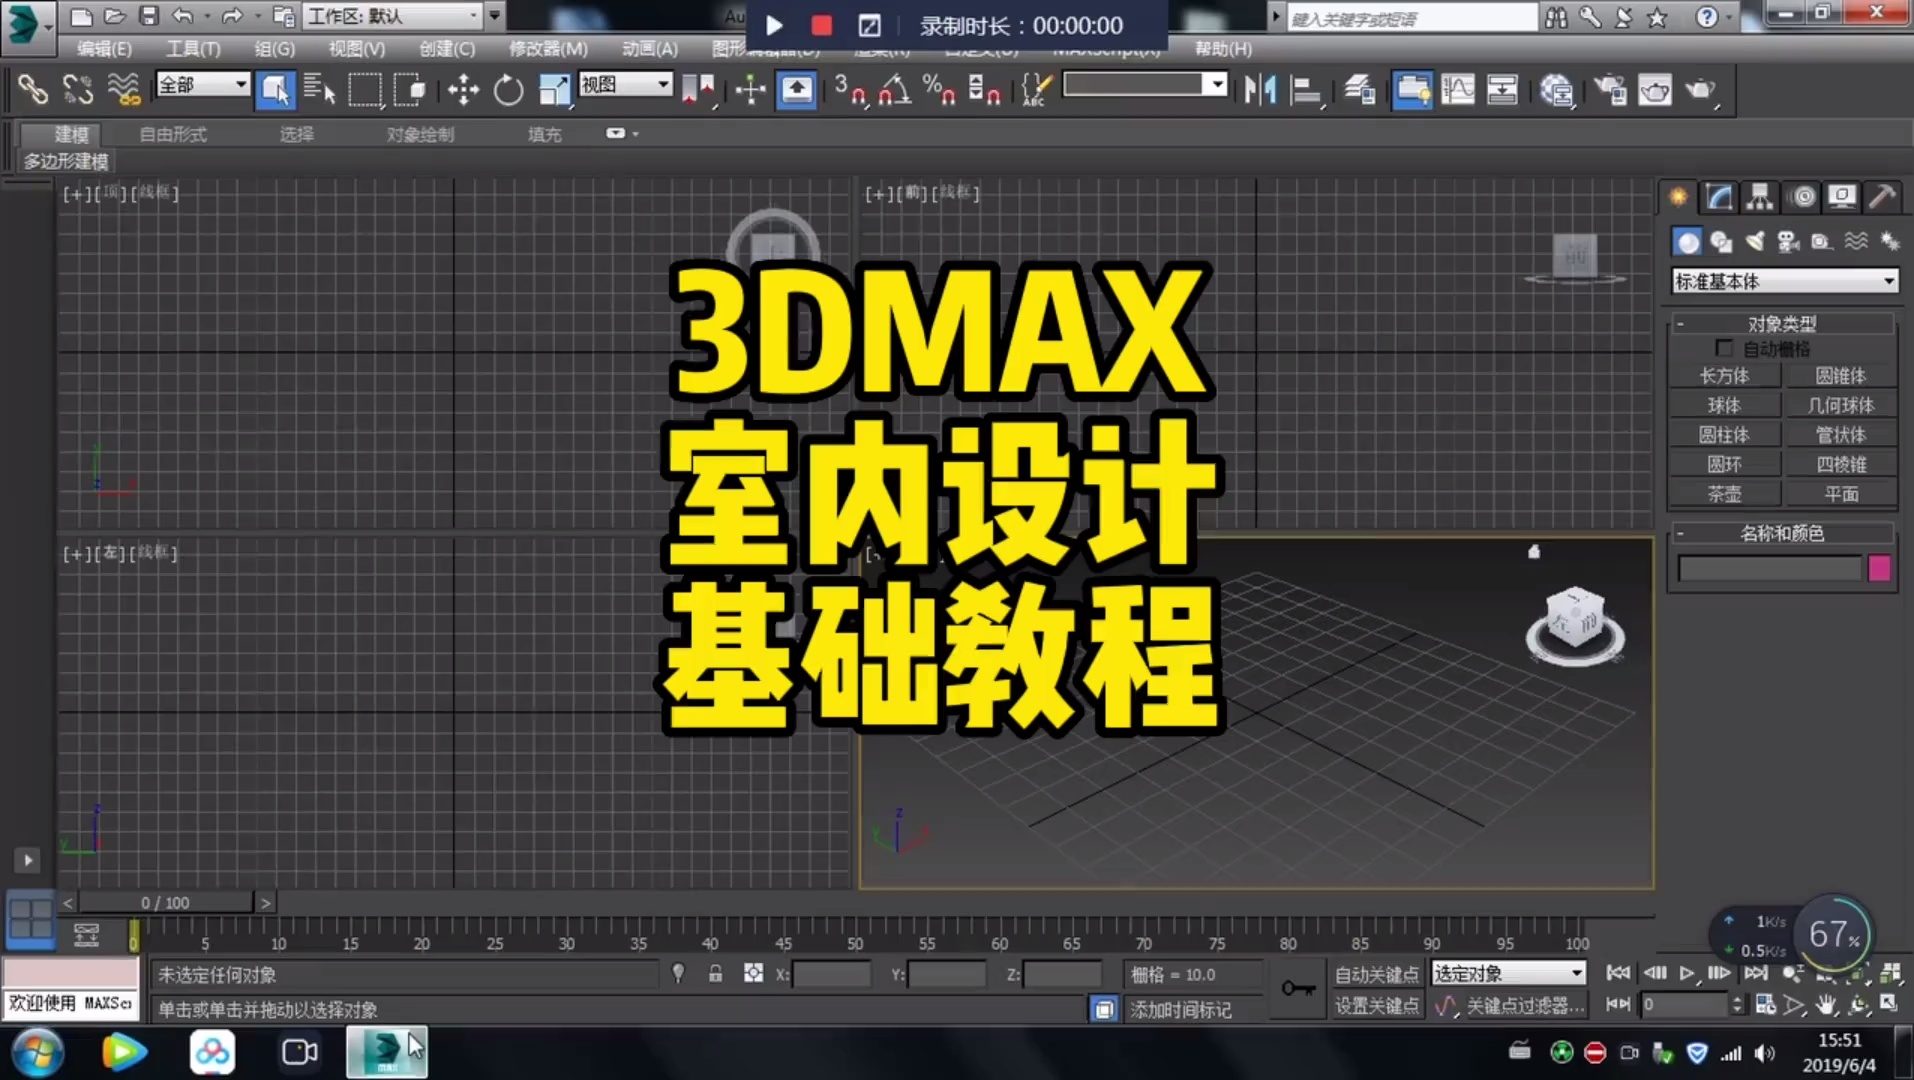Toggle Angle Snap
Viewport: 1914px width, 1080px height.
(x=894, y=90)
